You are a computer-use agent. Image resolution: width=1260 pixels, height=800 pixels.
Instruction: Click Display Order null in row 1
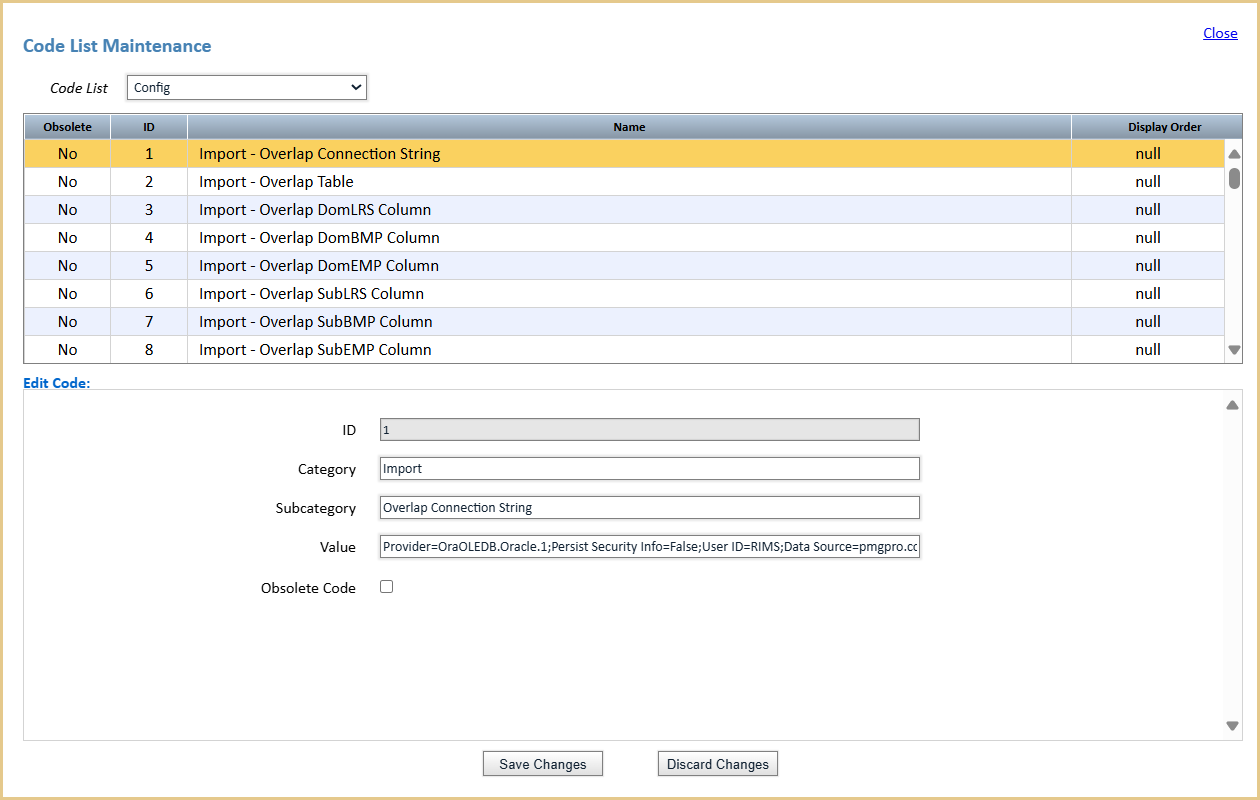[x=1148, y=154]
